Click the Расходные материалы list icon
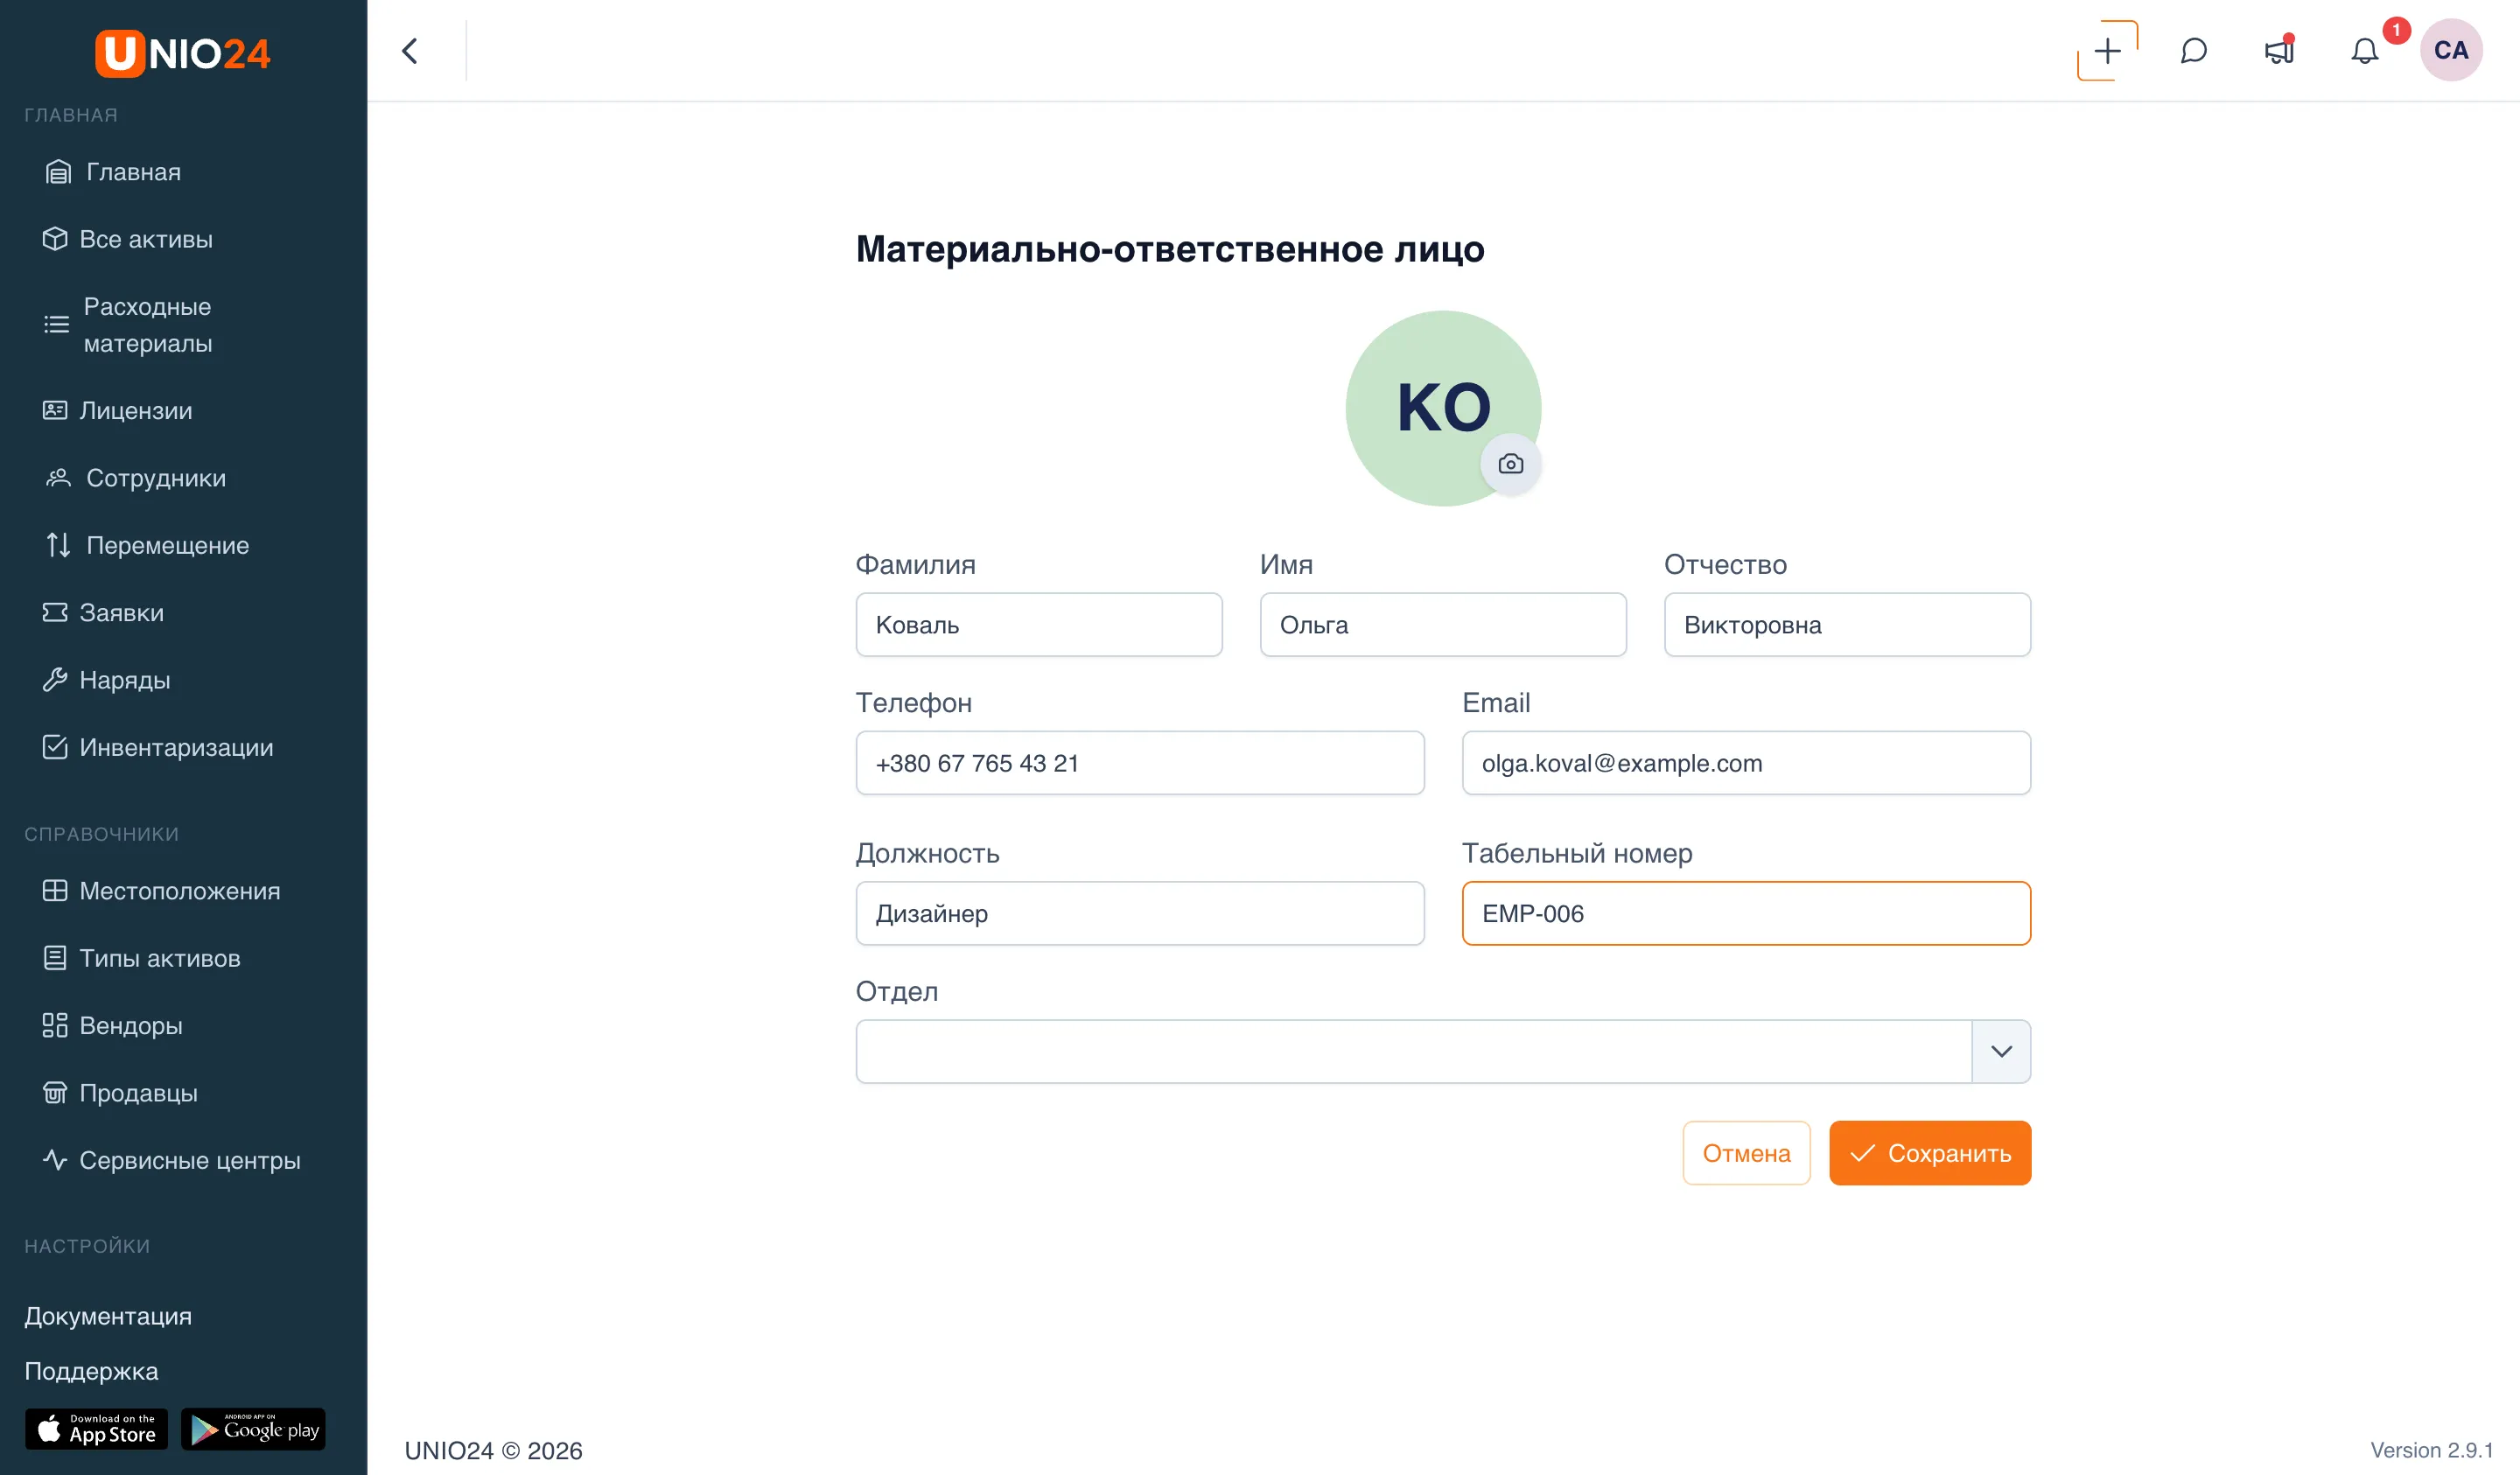 pos(57,324)
